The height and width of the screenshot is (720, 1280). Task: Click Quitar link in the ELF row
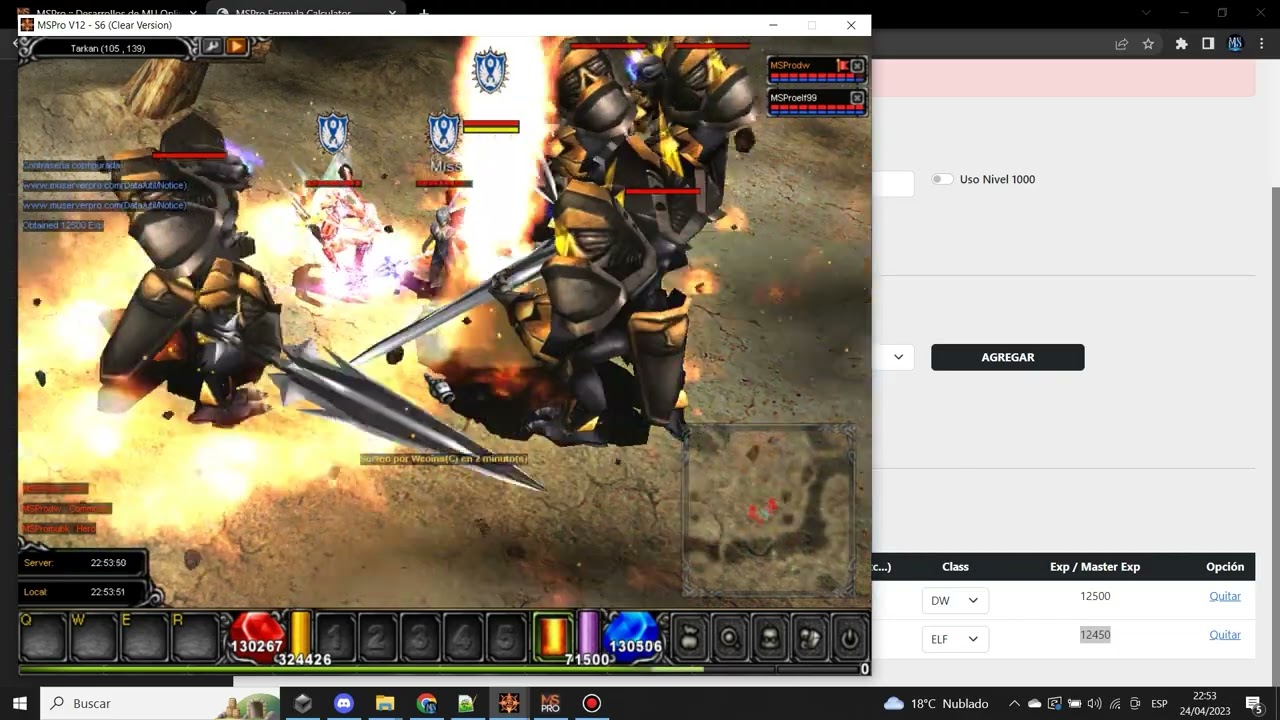point(1225,635)
